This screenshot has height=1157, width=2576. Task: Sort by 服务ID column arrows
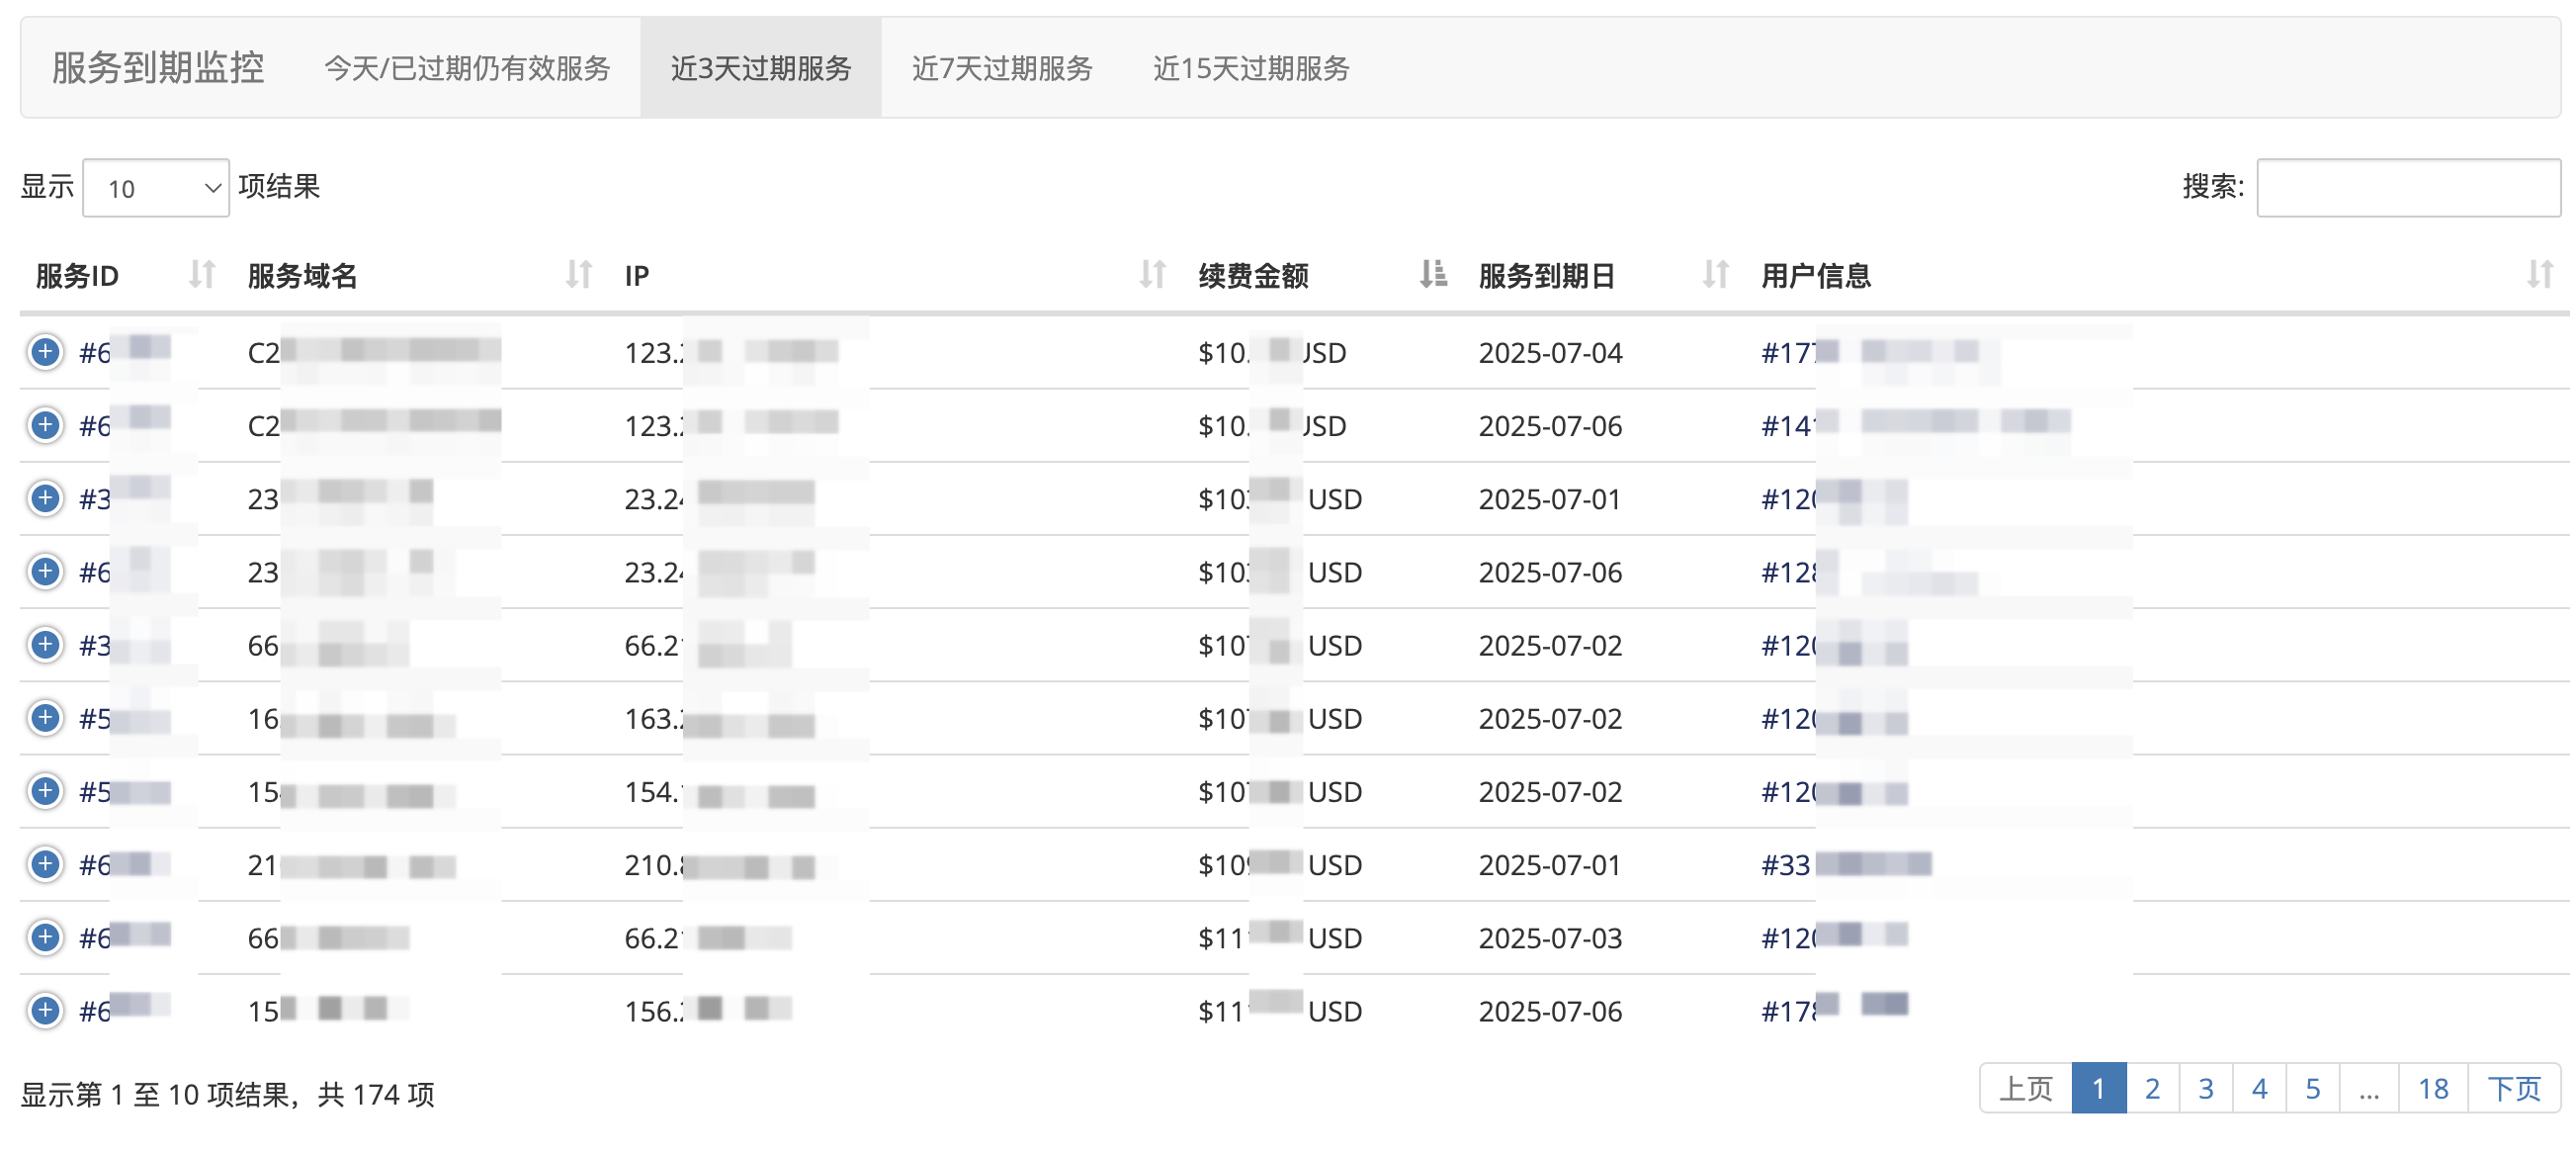click(202, 274)
